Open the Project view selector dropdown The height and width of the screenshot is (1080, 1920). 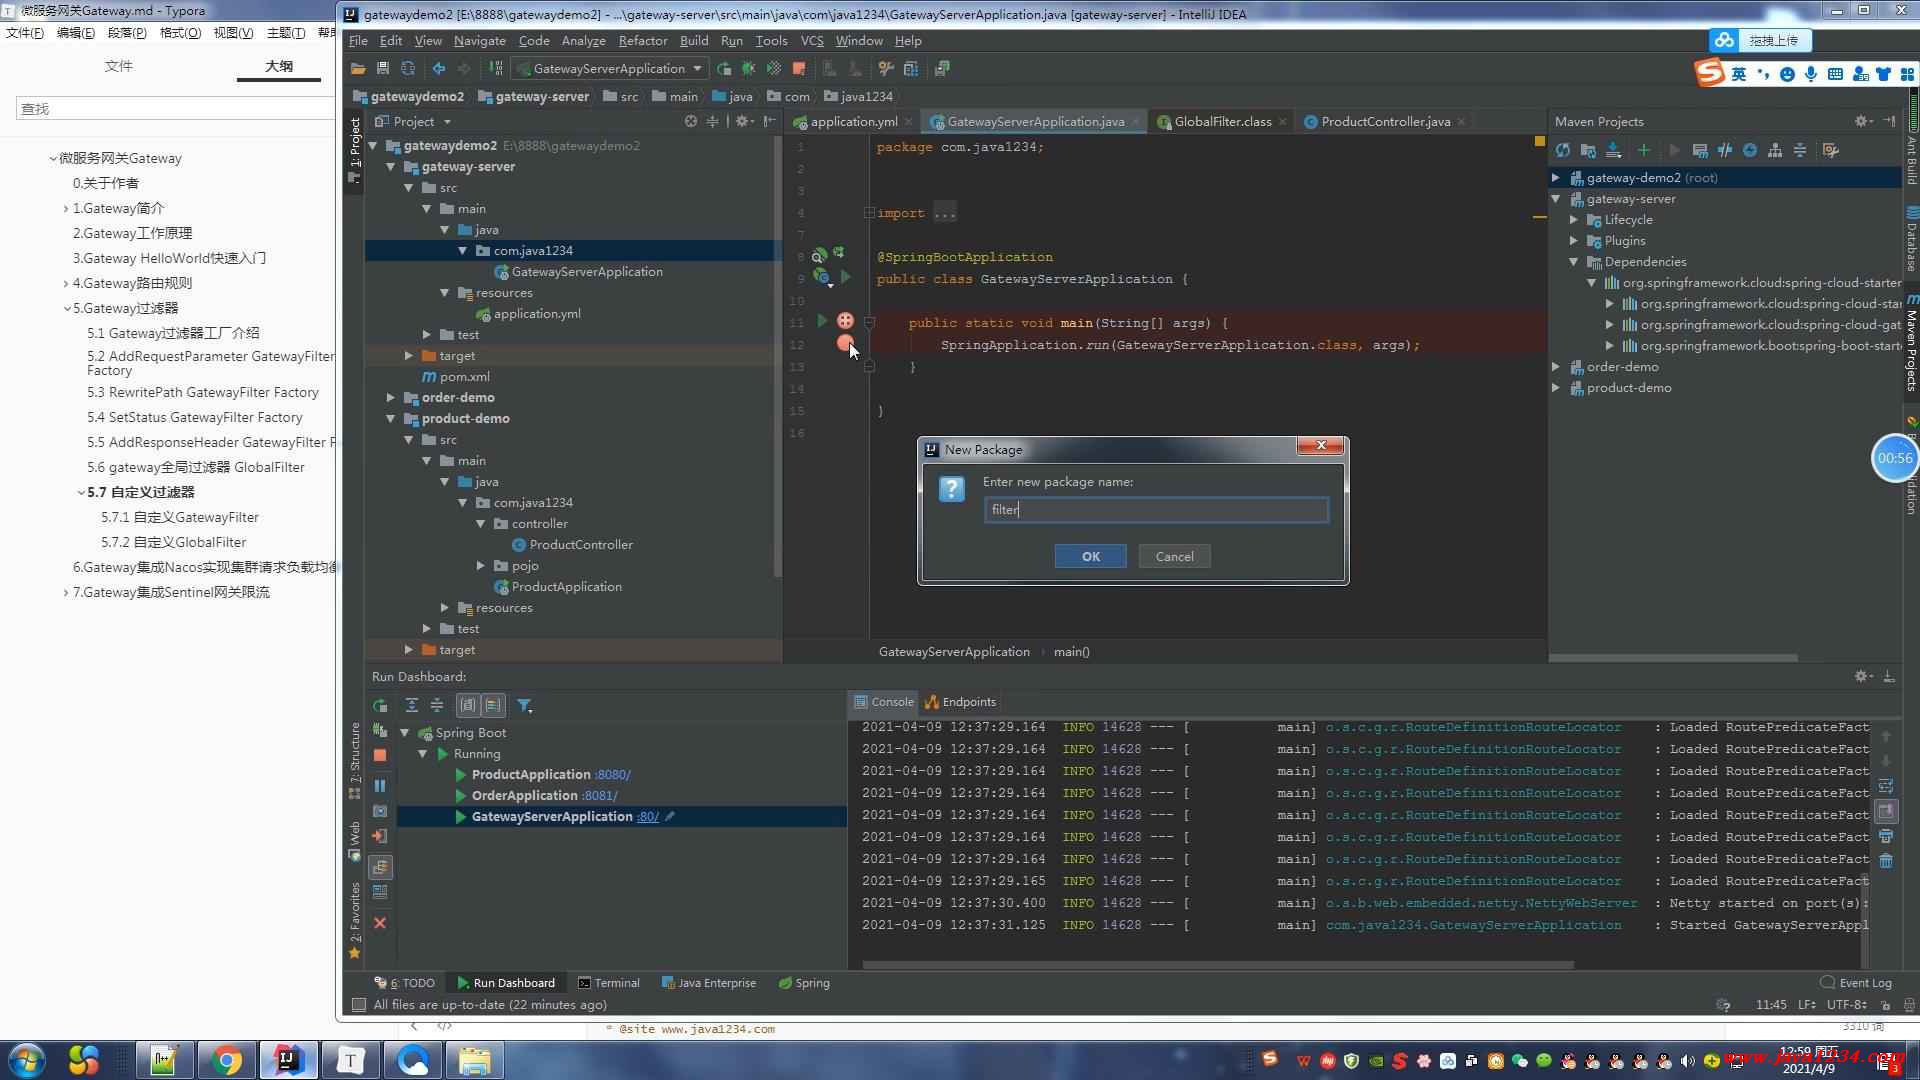(413, 121)
